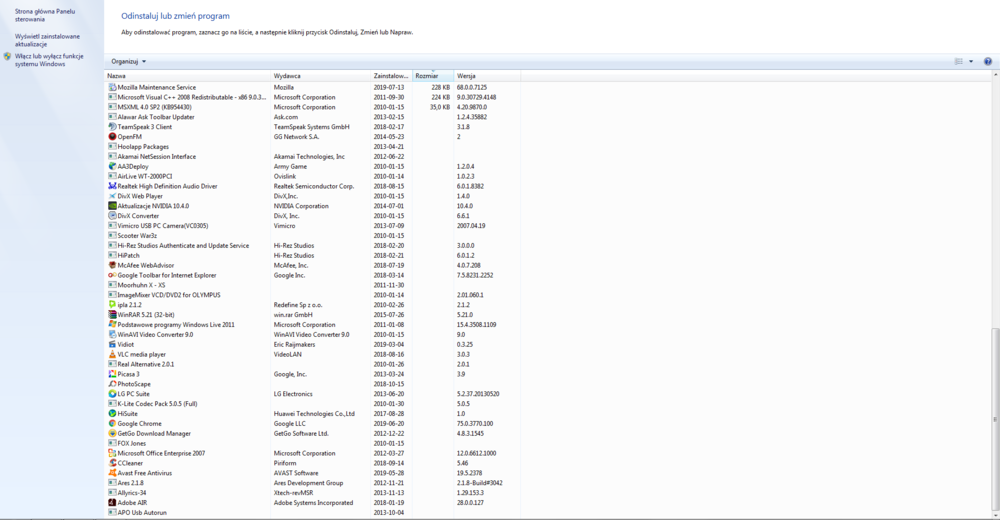Select the Scooter War3z entry
This screenshot has width=1000, height=520.
point(312,235)
